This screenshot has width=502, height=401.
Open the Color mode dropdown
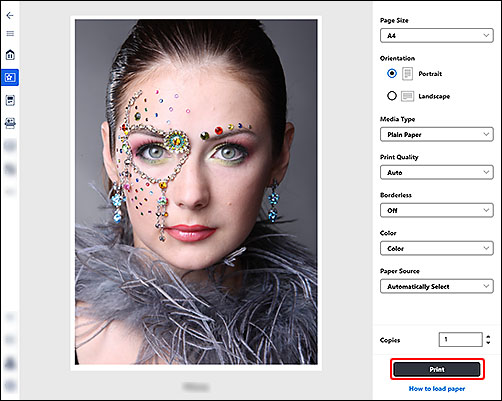coord(437,248)
